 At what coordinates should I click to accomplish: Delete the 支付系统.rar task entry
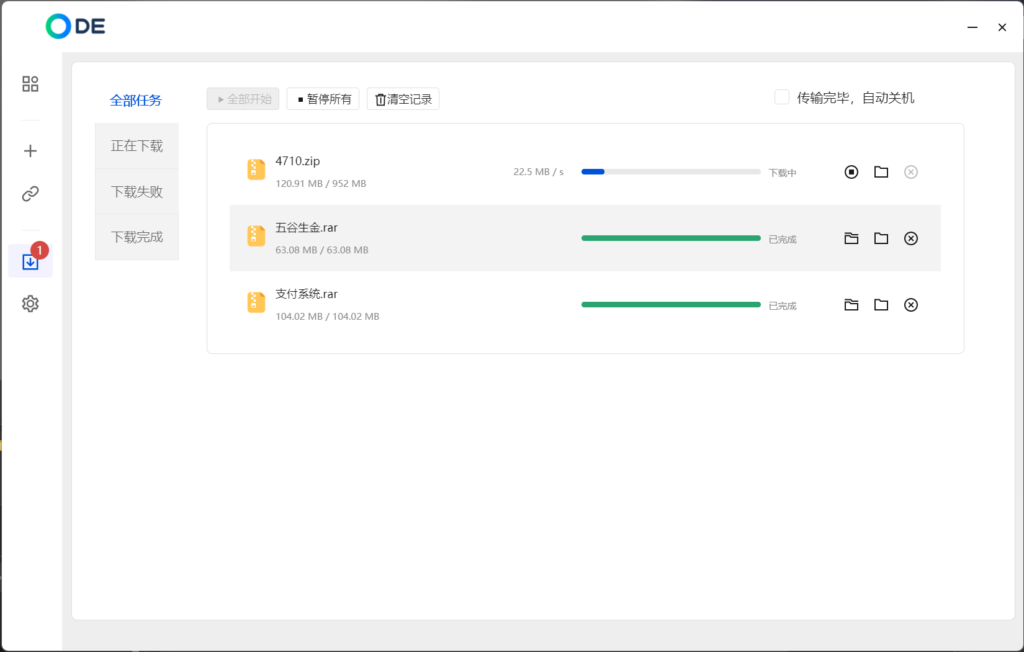coord(910,305)
